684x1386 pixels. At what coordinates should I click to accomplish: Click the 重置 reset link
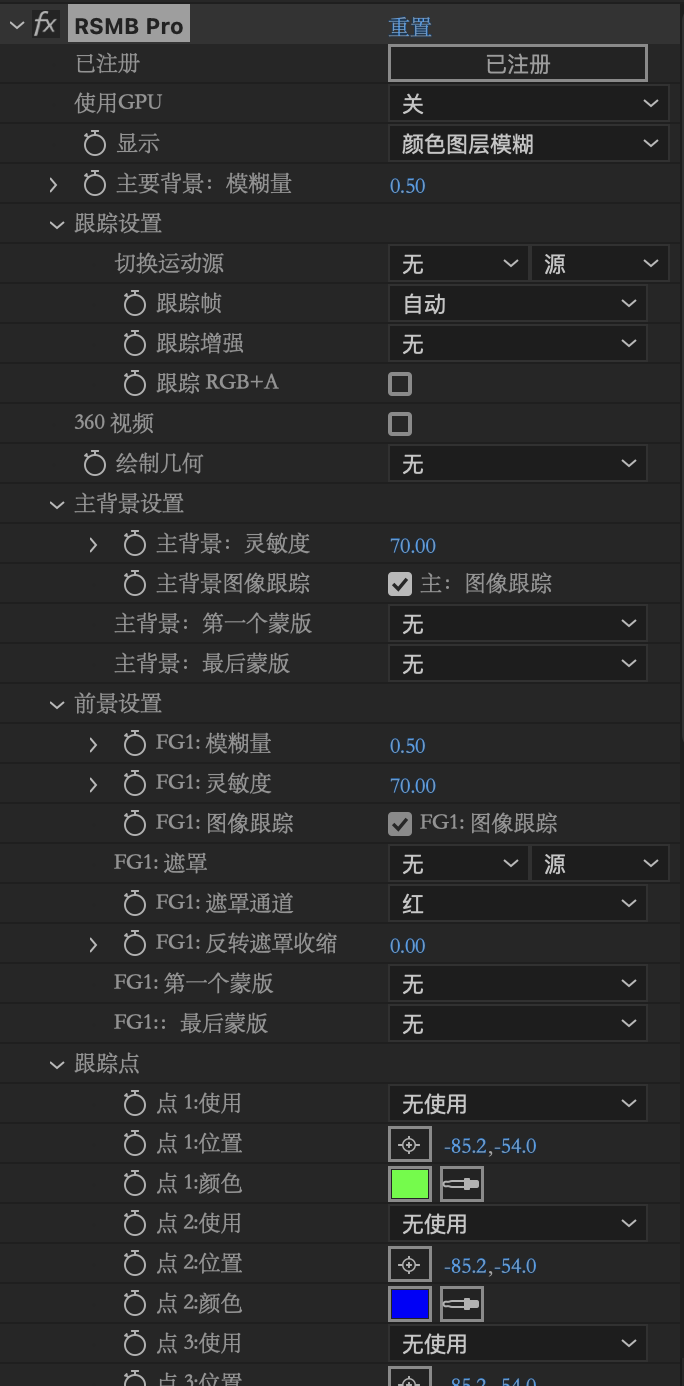[x=410, y=26]
